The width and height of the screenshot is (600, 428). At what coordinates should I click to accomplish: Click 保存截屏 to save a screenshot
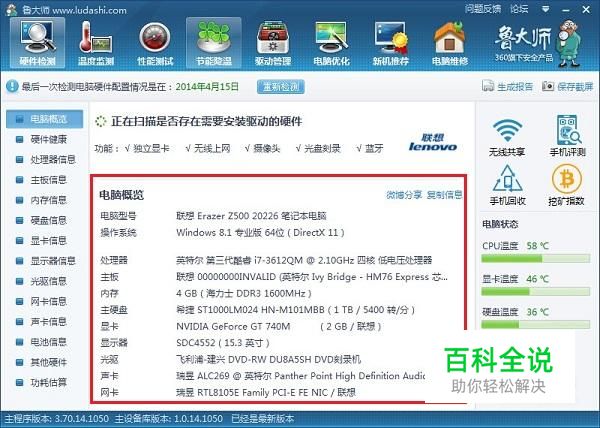click(567, 86)
